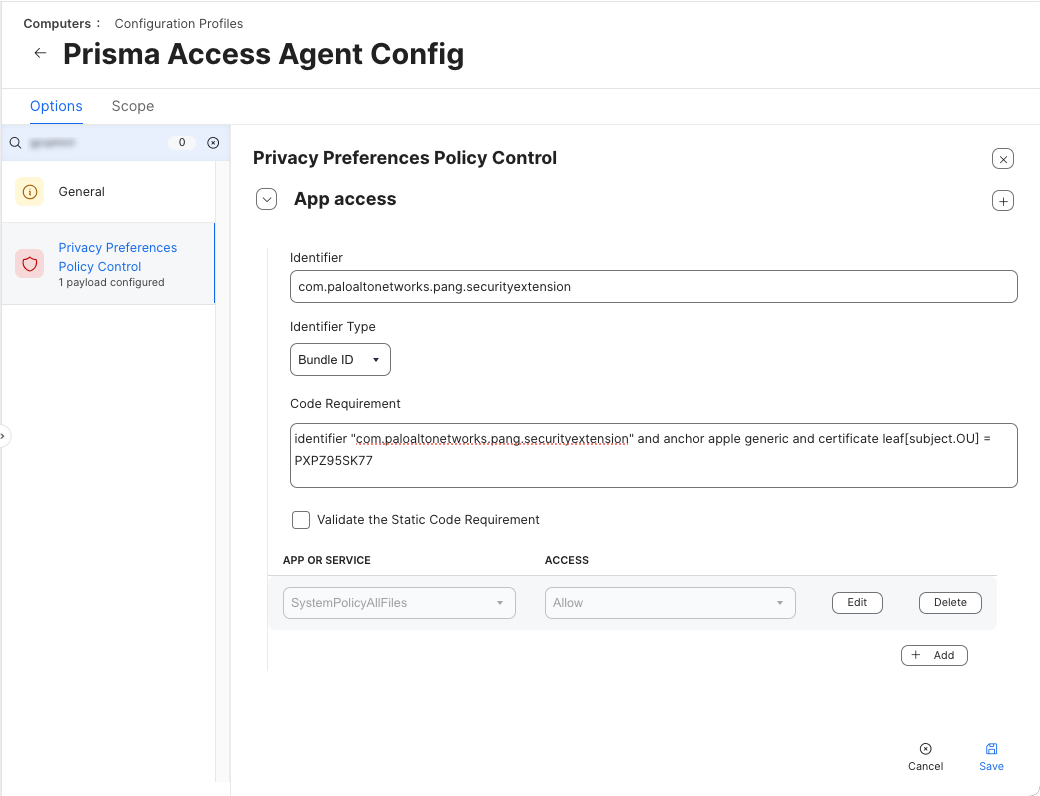Select the Options tab
The height and width of the screenshot is (796, 1040).
[x=56, y=106]
